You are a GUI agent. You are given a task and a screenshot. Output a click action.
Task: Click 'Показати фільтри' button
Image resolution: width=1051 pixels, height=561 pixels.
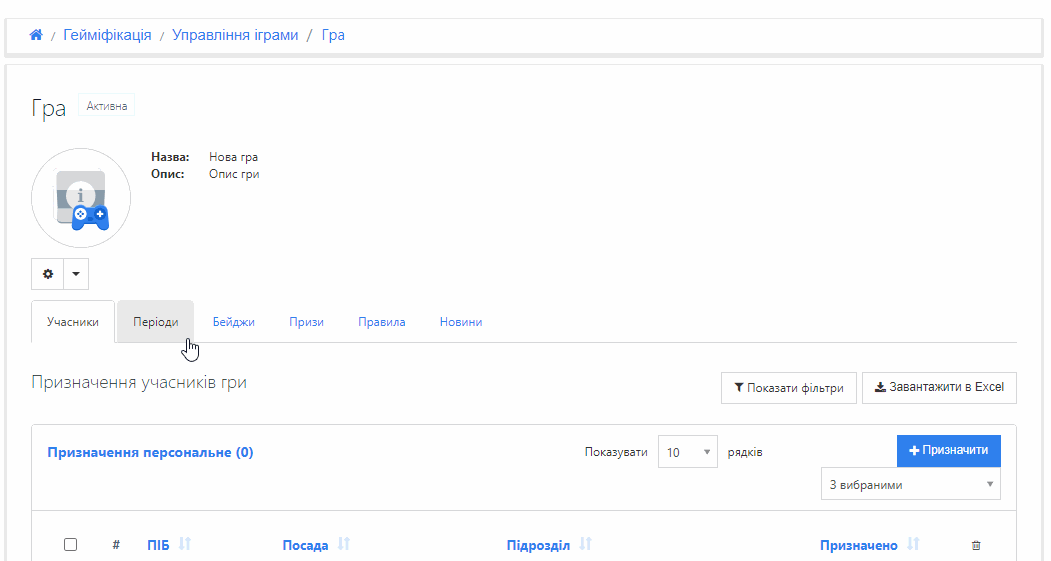[788, 388]
